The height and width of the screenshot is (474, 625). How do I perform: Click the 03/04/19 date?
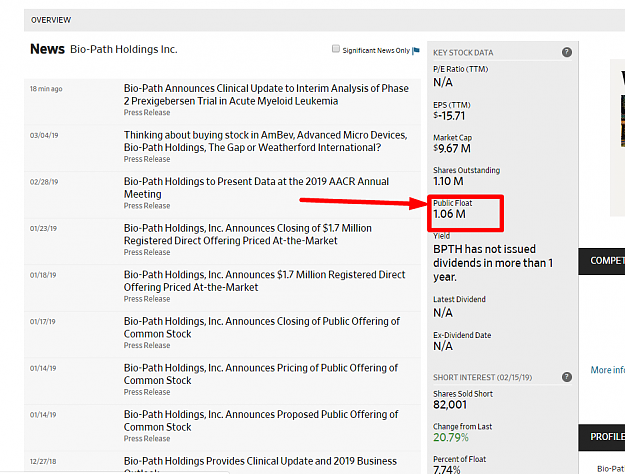[x=44, y=135]
